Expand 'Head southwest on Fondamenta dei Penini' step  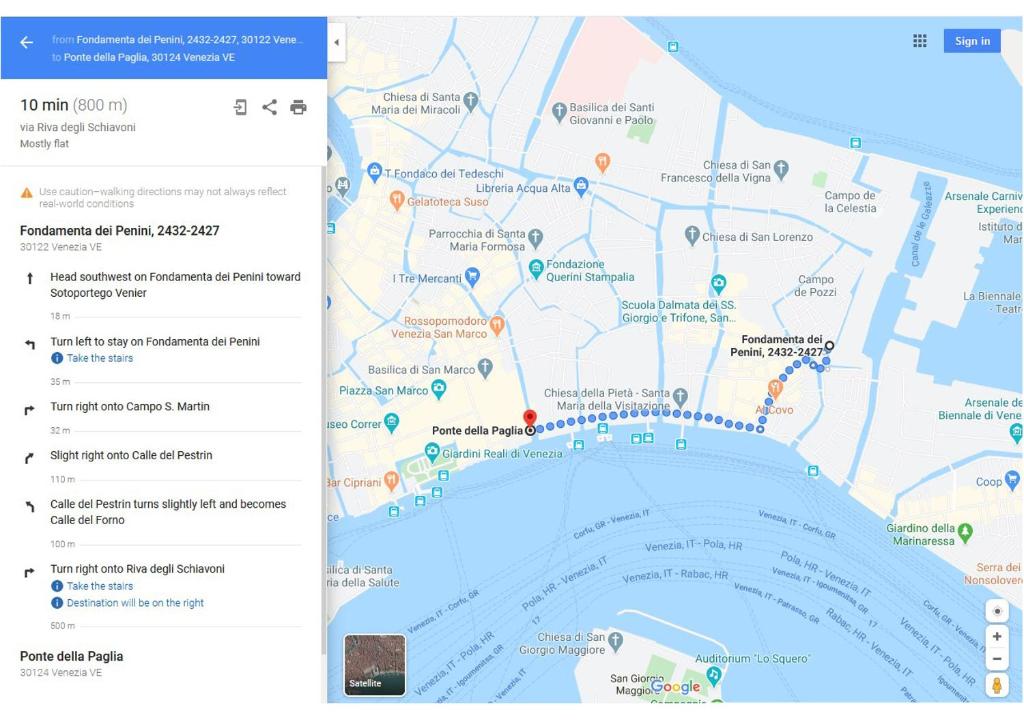click(175, 285)
